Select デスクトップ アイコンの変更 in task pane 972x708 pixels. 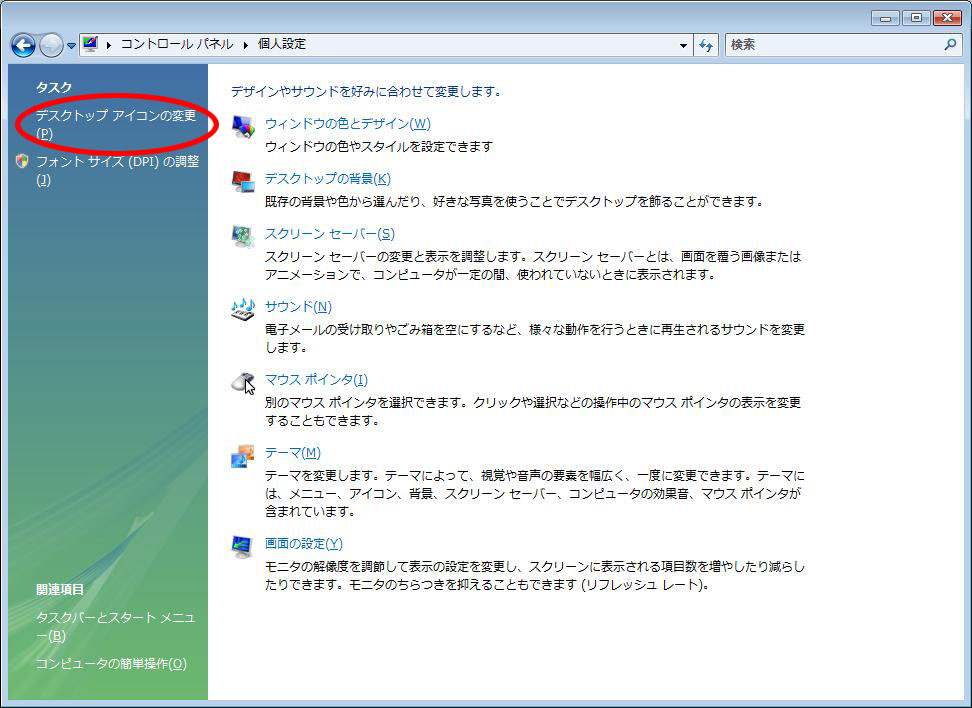point(115,116)
